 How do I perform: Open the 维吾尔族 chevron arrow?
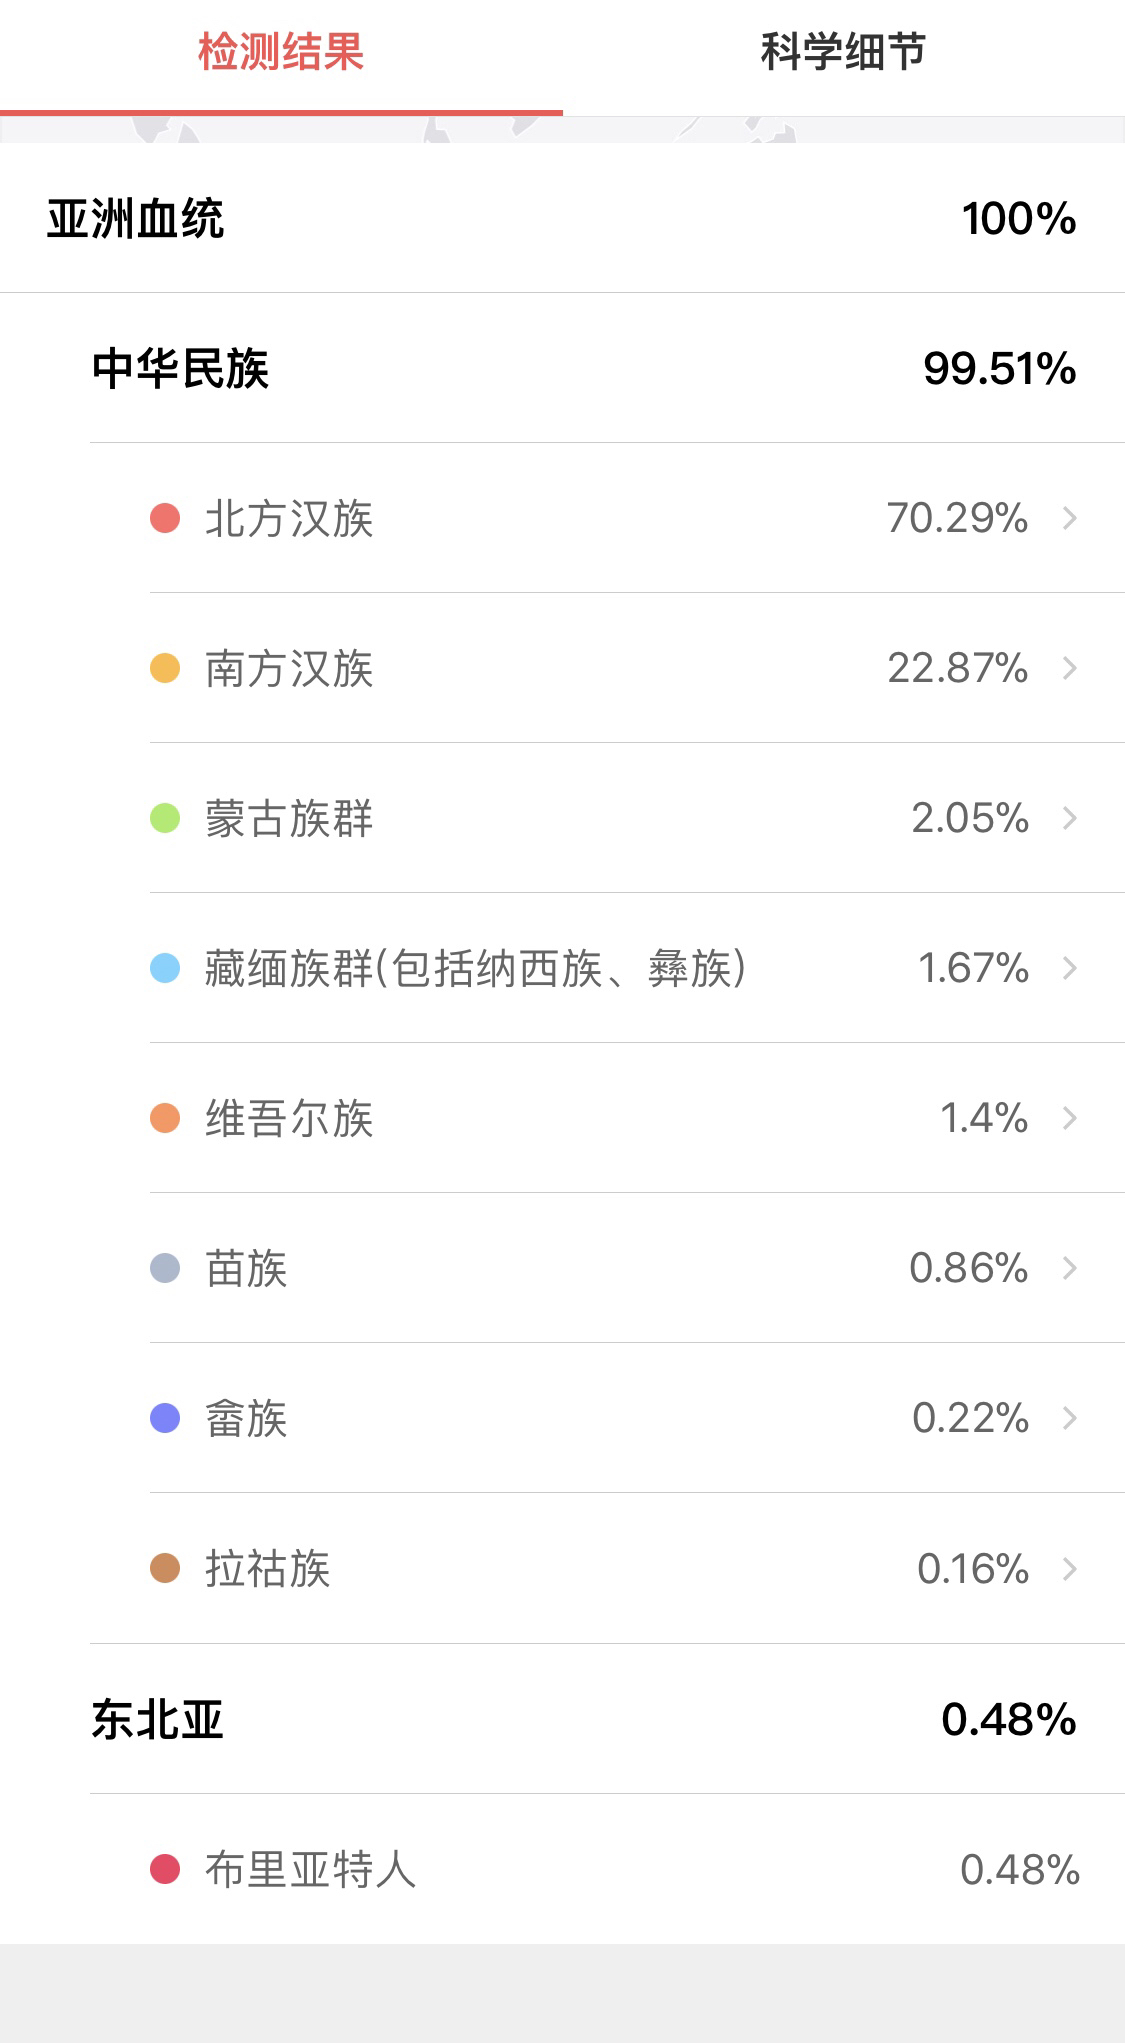click(1069, 1118)
